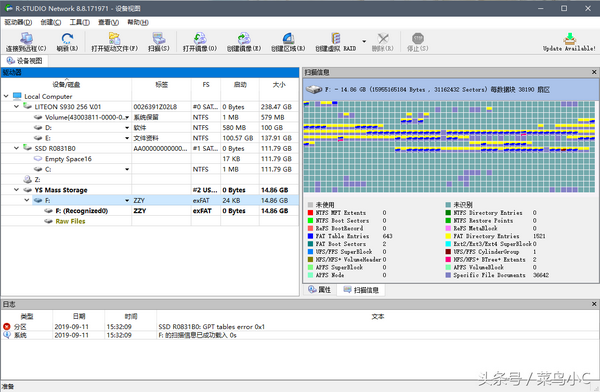Select the Empty Space16 row
The image size is (600, 392).
coord(150,159)
